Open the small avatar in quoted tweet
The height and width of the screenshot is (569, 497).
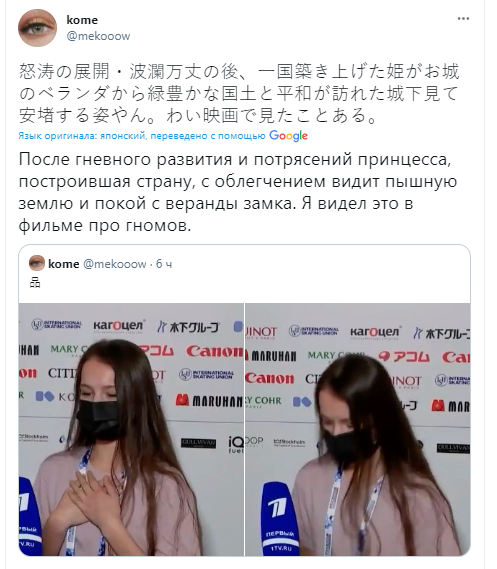click(x=37, y=263)
